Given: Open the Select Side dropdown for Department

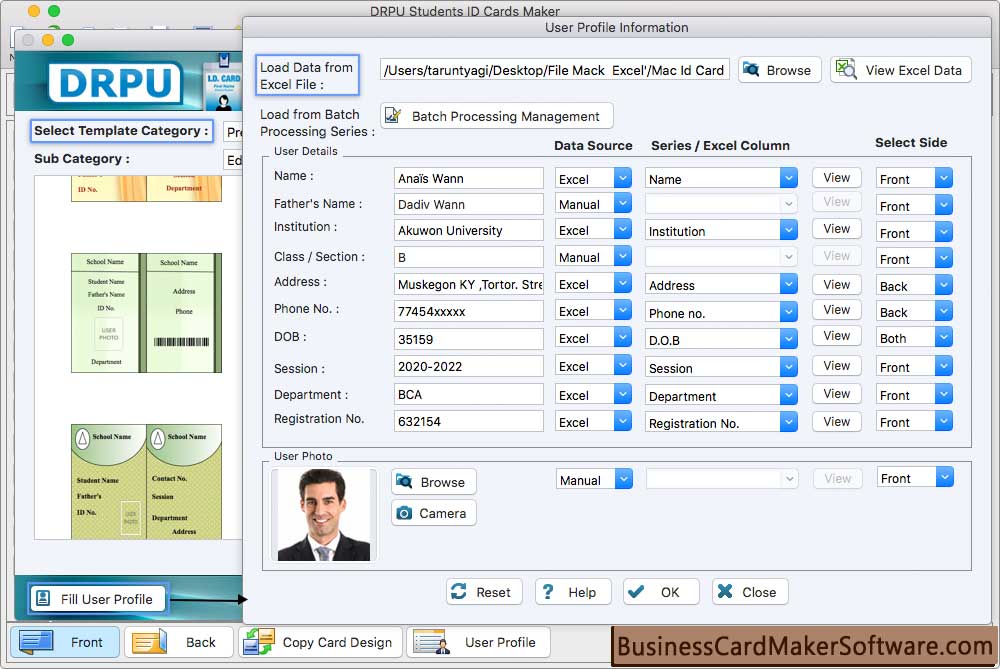Looking at the screenshot, I should (x=944, y=395).
